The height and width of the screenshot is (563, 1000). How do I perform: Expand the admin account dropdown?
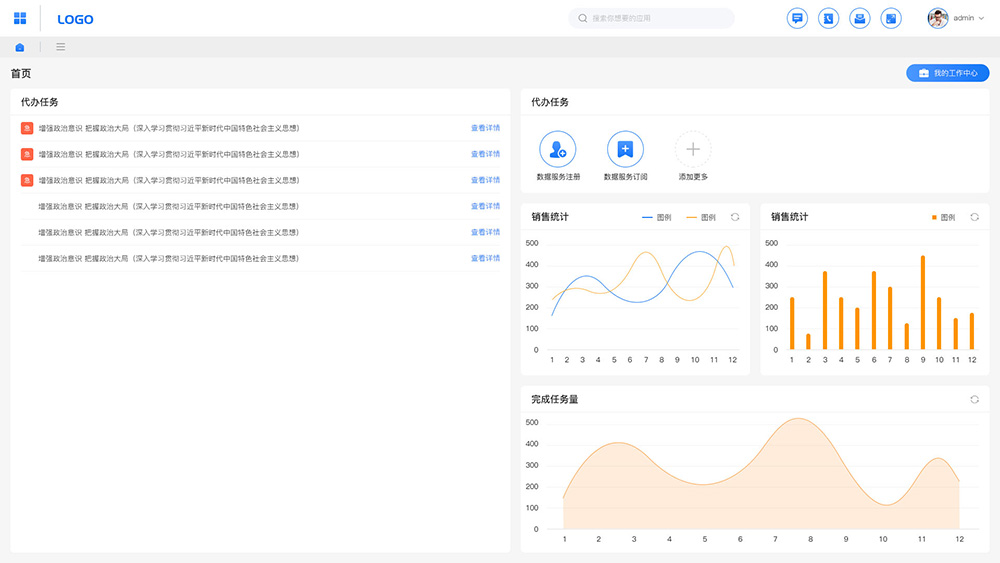966,18
